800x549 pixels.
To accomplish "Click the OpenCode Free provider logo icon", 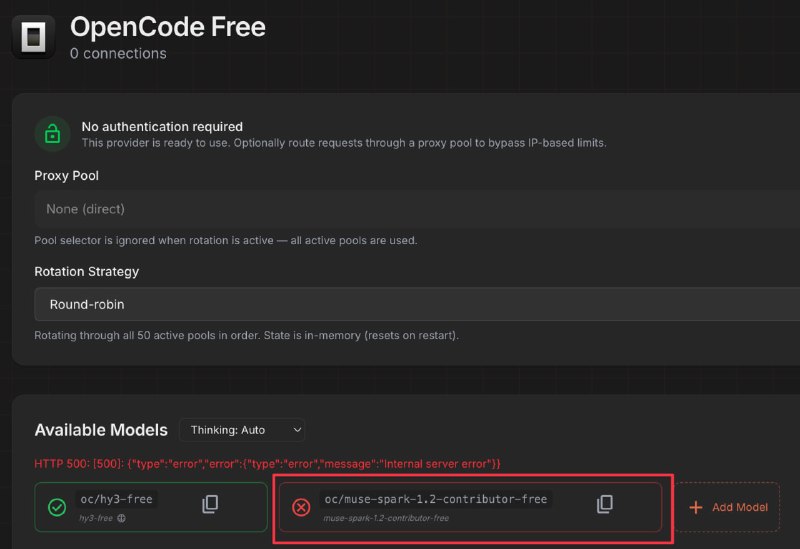I will [x=33, y=37].
